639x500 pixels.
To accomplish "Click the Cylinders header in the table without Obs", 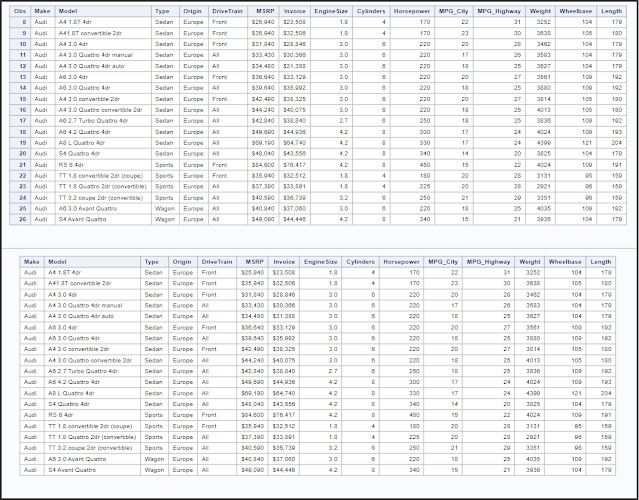I will (x=360, y=262).
